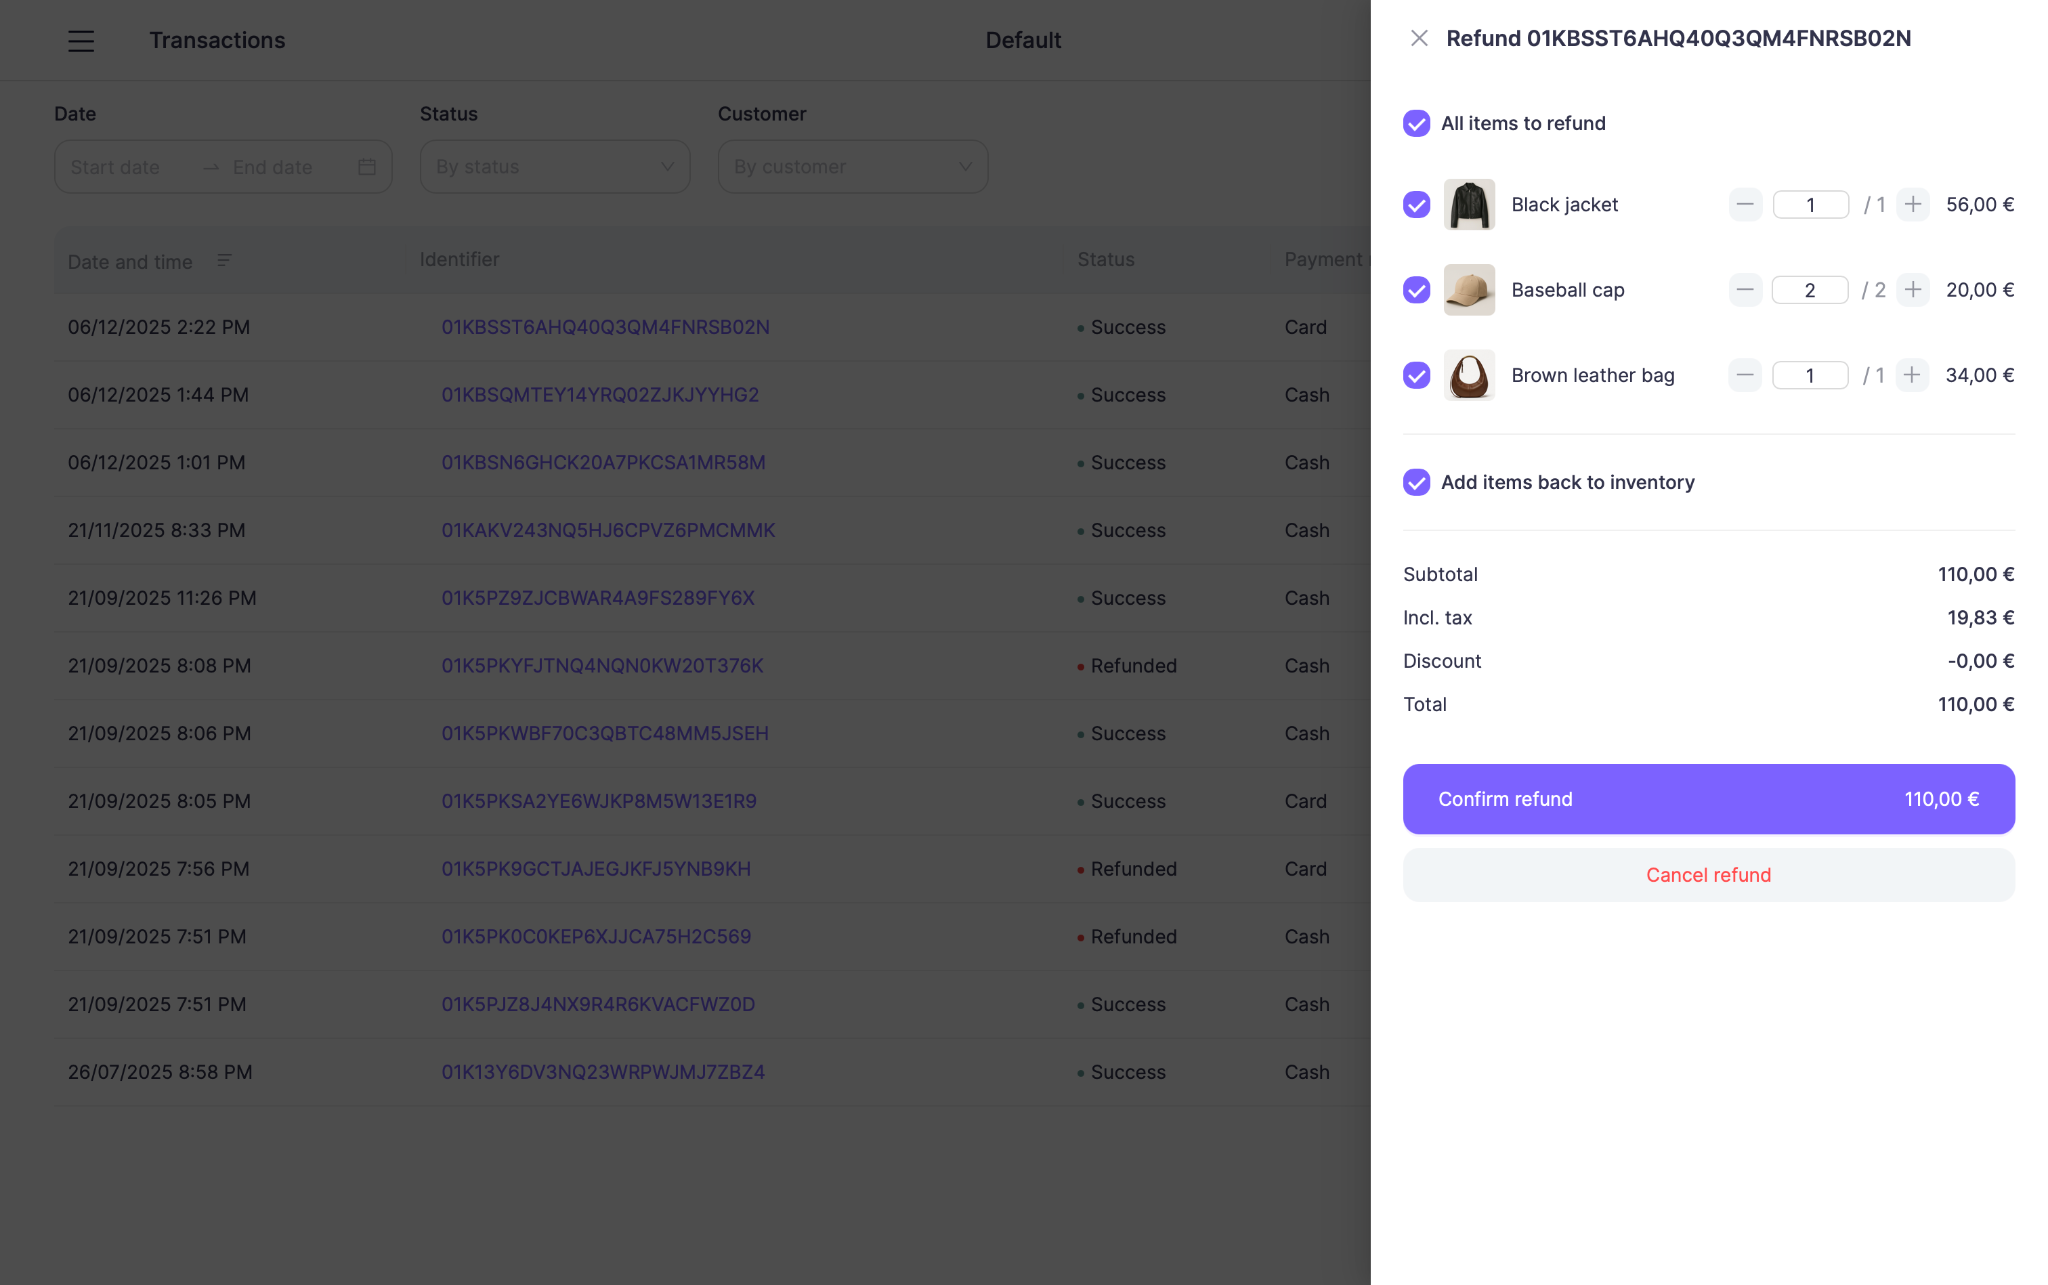
Task: Decrease the Black jacket refund quantity
Action: [x=1745, y=204]
